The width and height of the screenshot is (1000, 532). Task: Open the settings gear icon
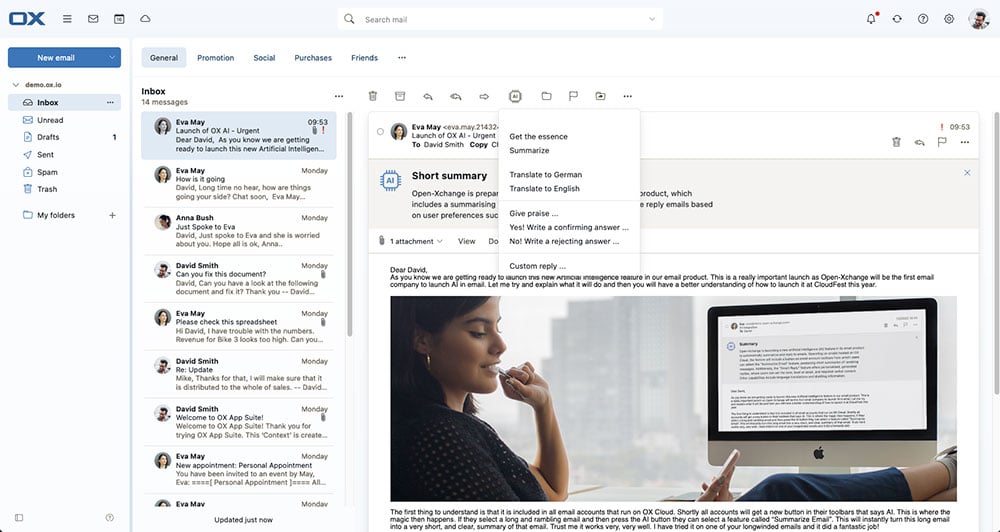949,19
